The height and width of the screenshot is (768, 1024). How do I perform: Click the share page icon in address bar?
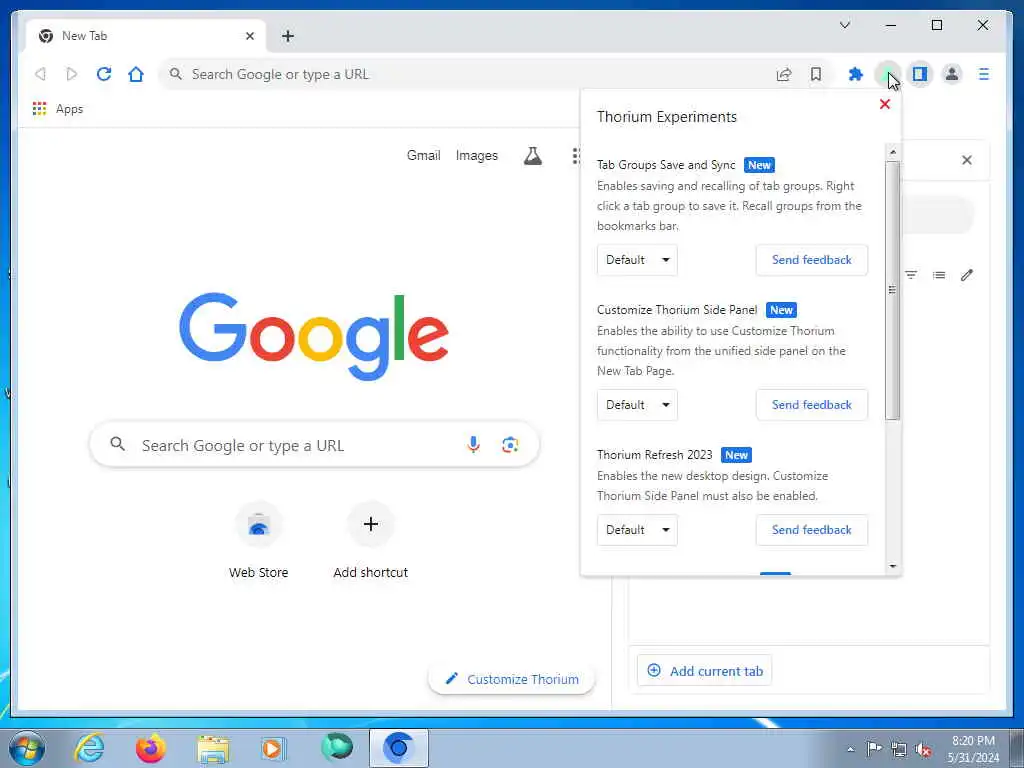[x=784, y=74]
